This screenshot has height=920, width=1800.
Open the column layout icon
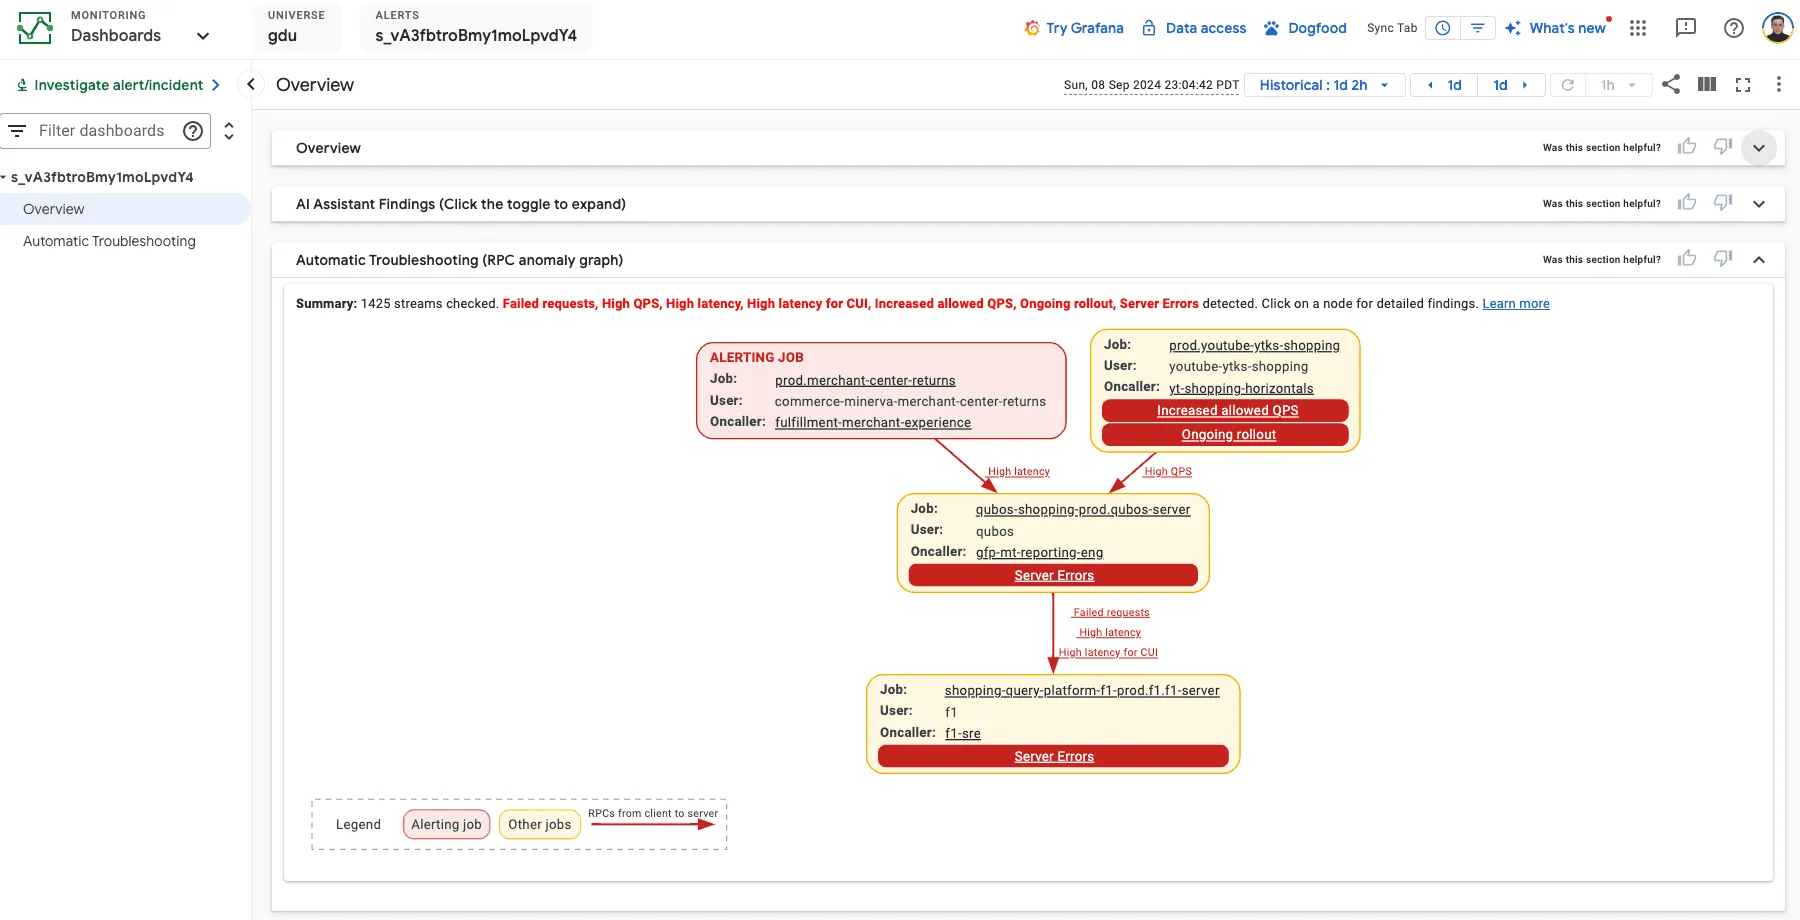(x=1707, y=84)
